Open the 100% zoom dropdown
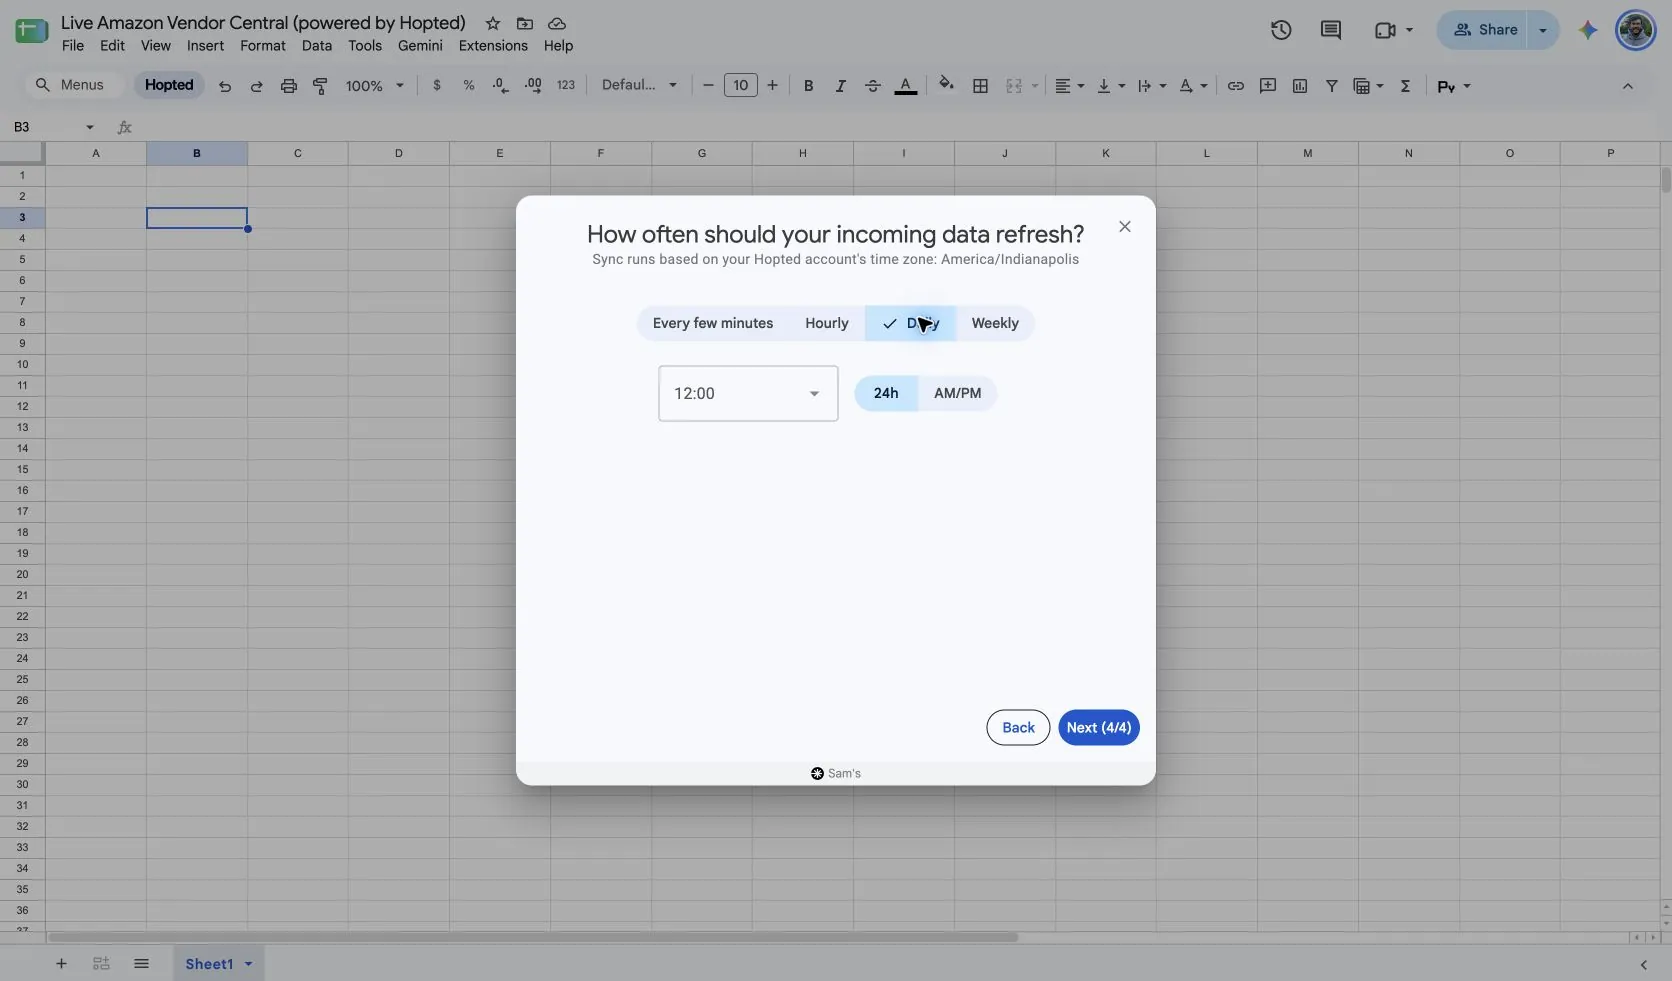Image resolution: width=1672 pixels, height=981 pixels. pyautogui.click(x=375, y=86)
